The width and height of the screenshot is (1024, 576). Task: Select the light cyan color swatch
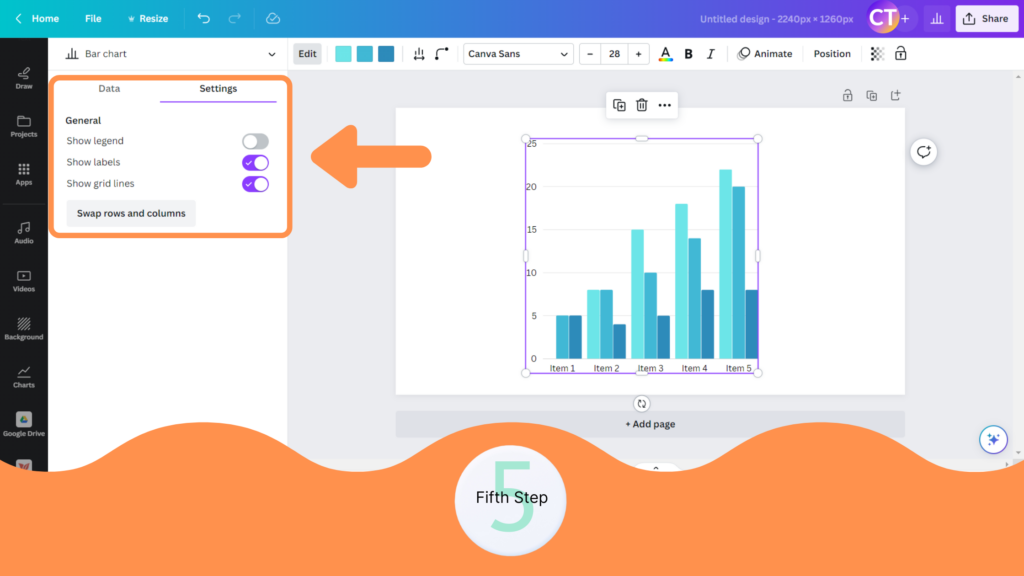pyautogui.click(x=343, y=54)
